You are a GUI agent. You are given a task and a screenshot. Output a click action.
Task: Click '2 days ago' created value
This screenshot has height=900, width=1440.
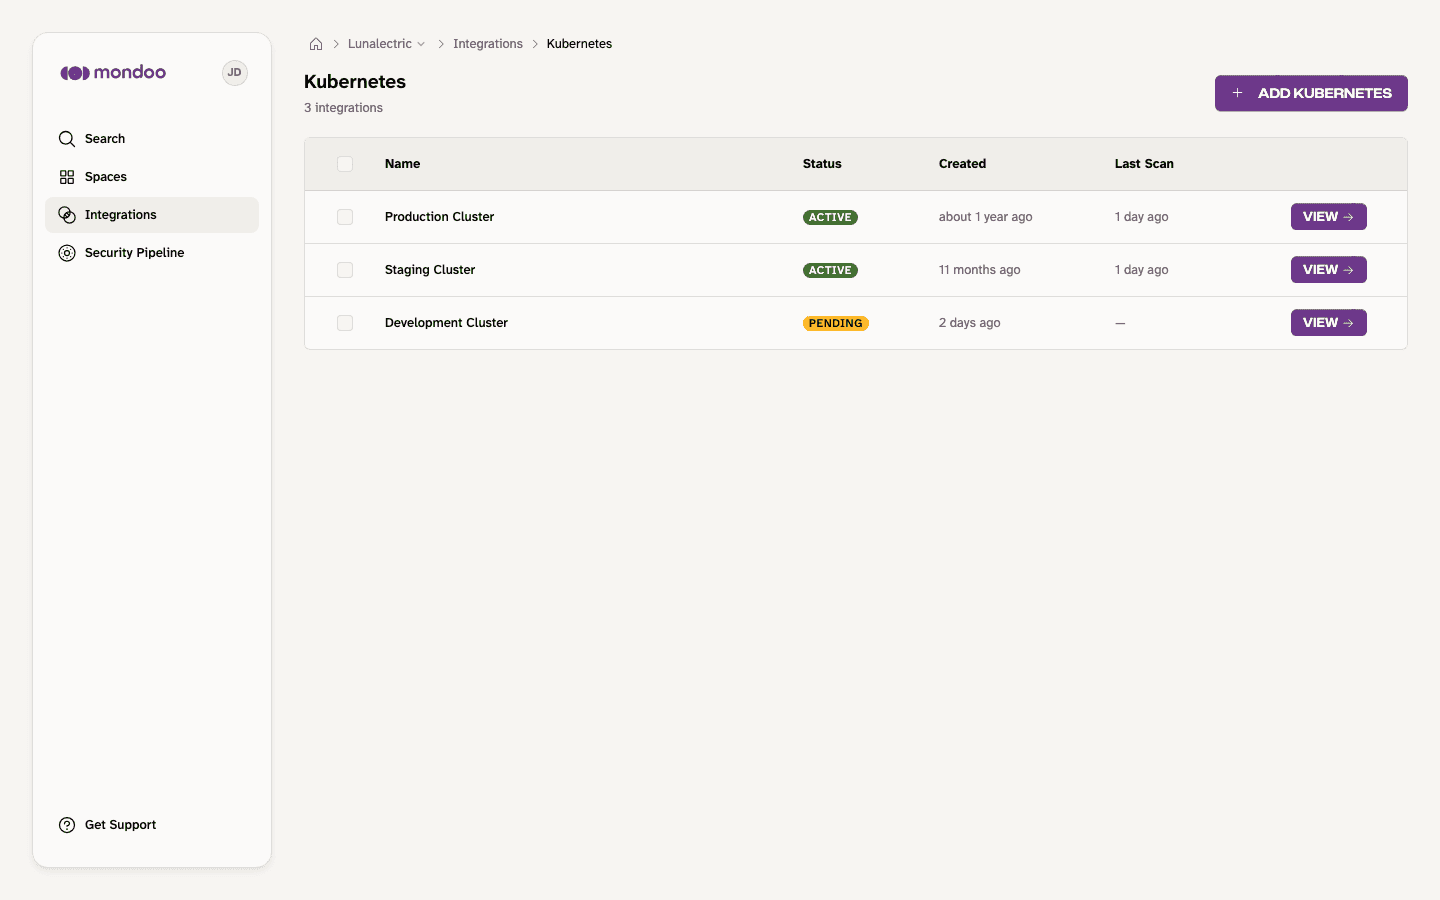(969, 323)
